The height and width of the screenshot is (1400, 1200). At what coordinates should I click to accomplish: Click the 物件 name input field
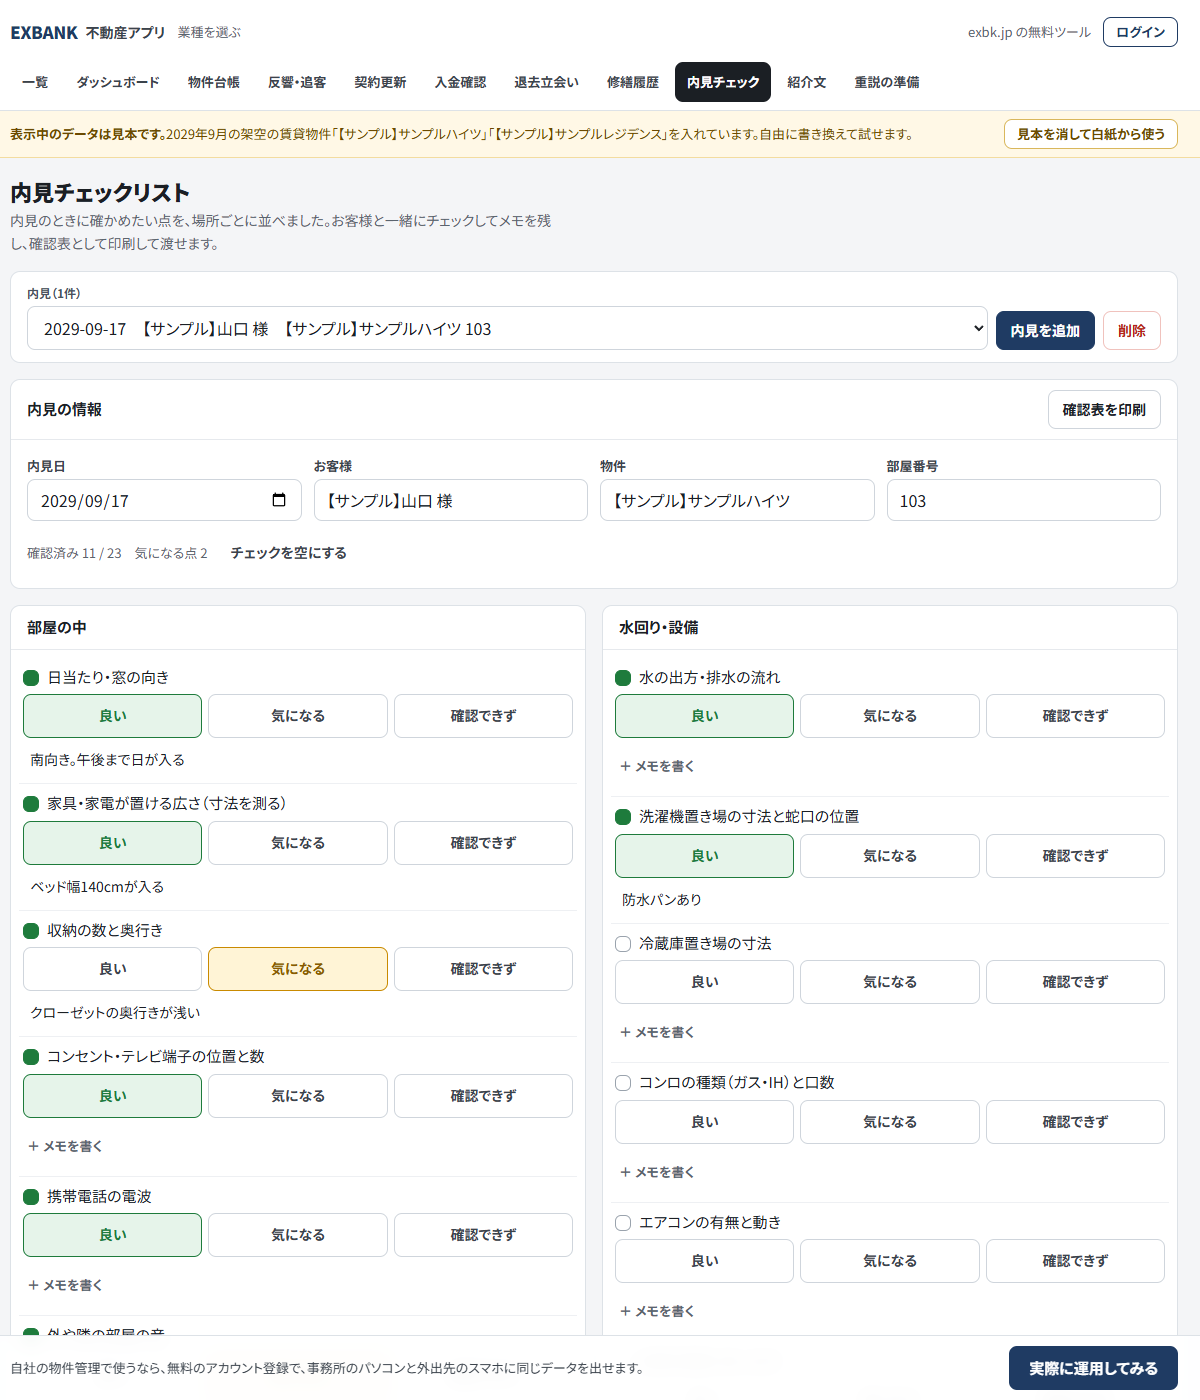[737, 500]
